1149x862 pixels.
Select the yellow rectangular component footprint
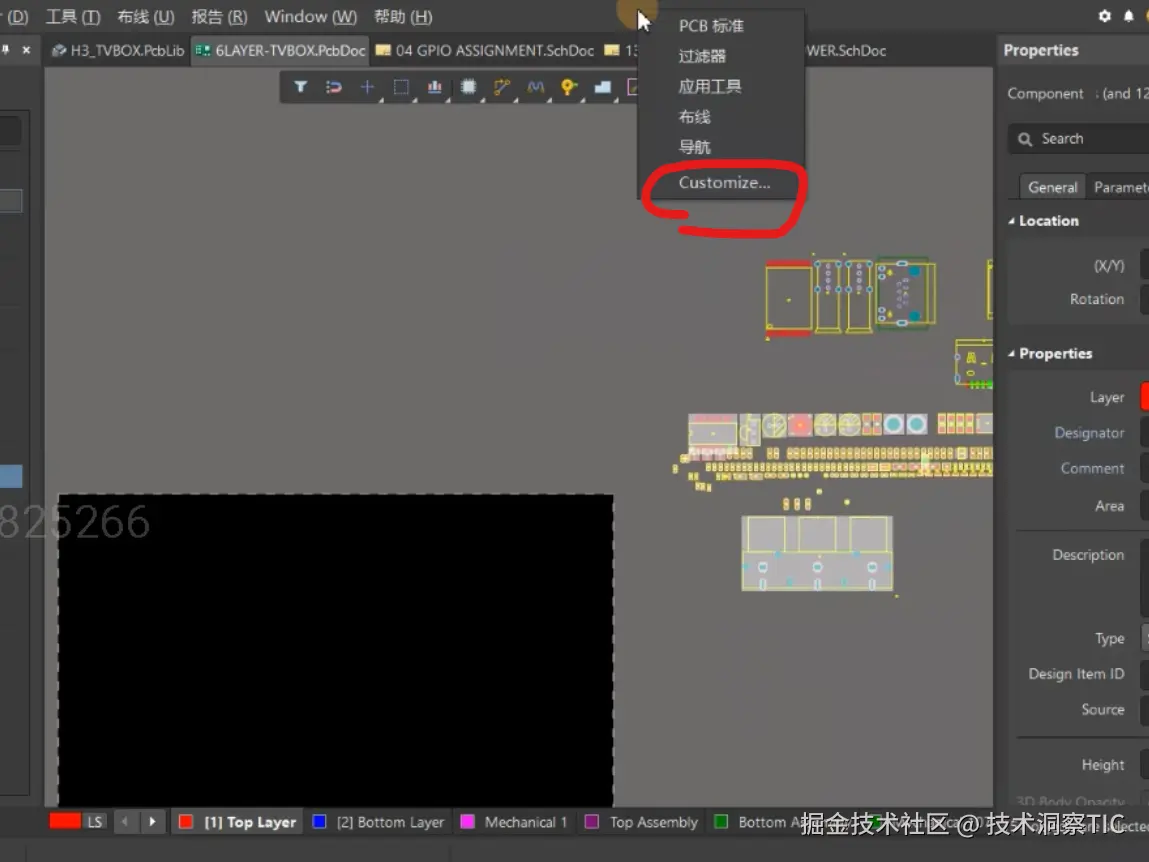788,299
